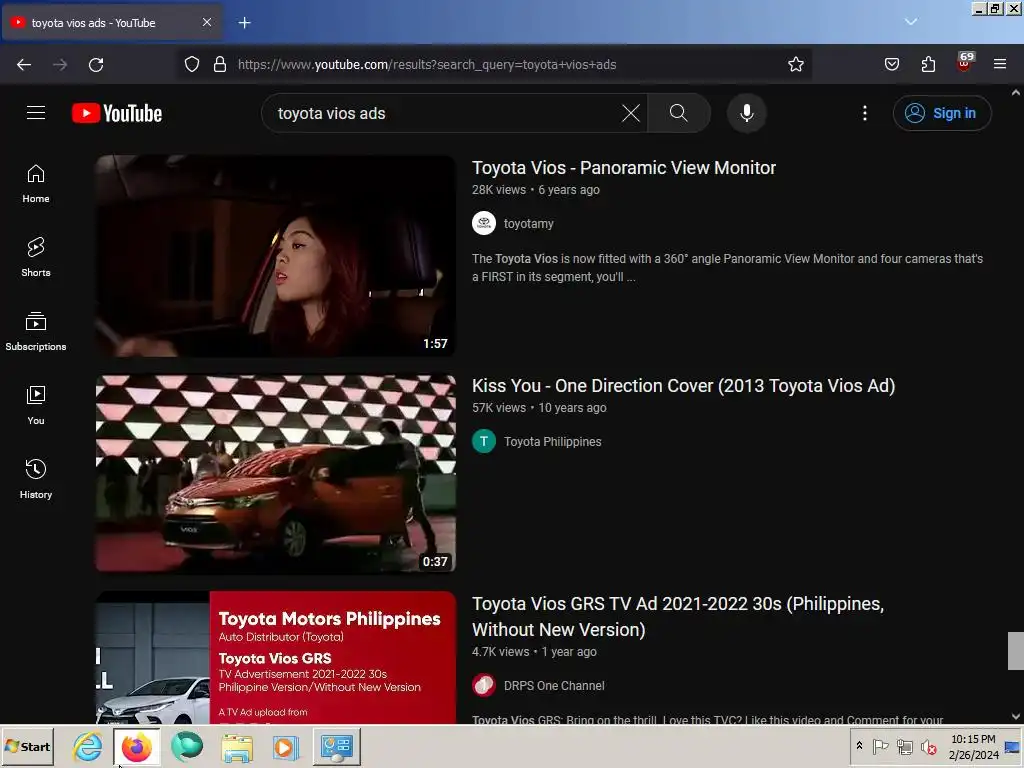Open the green round taskbar app
1024x768 pixels.
[187, 746]
